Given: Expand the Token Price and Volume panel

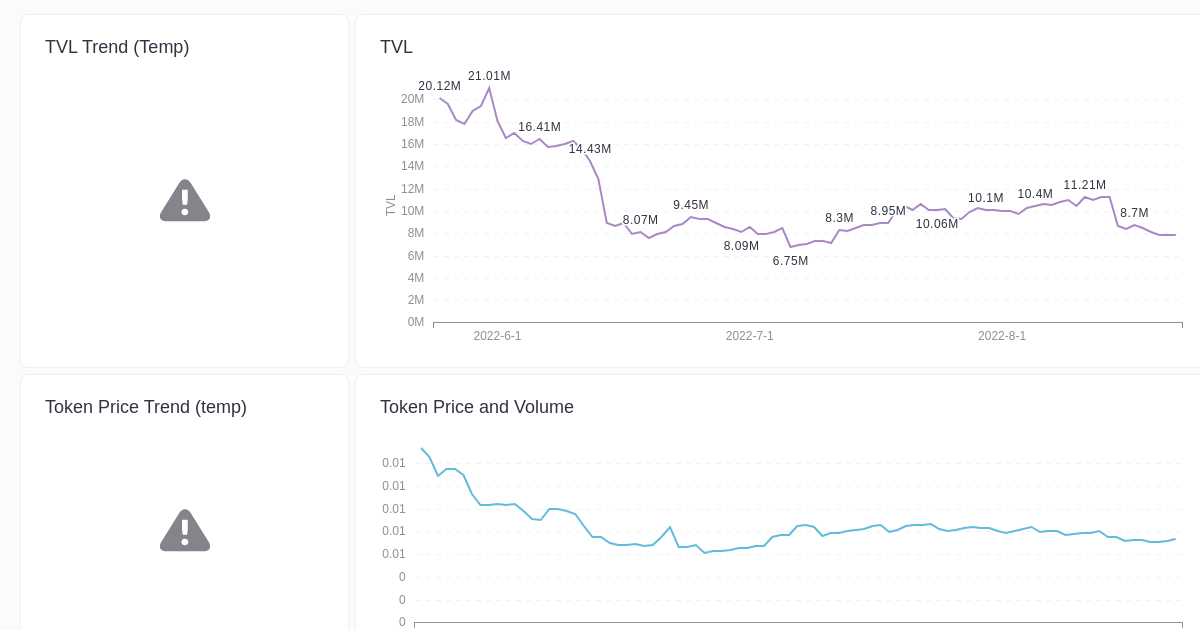Looking at the screenshot, I should point(477,407).
